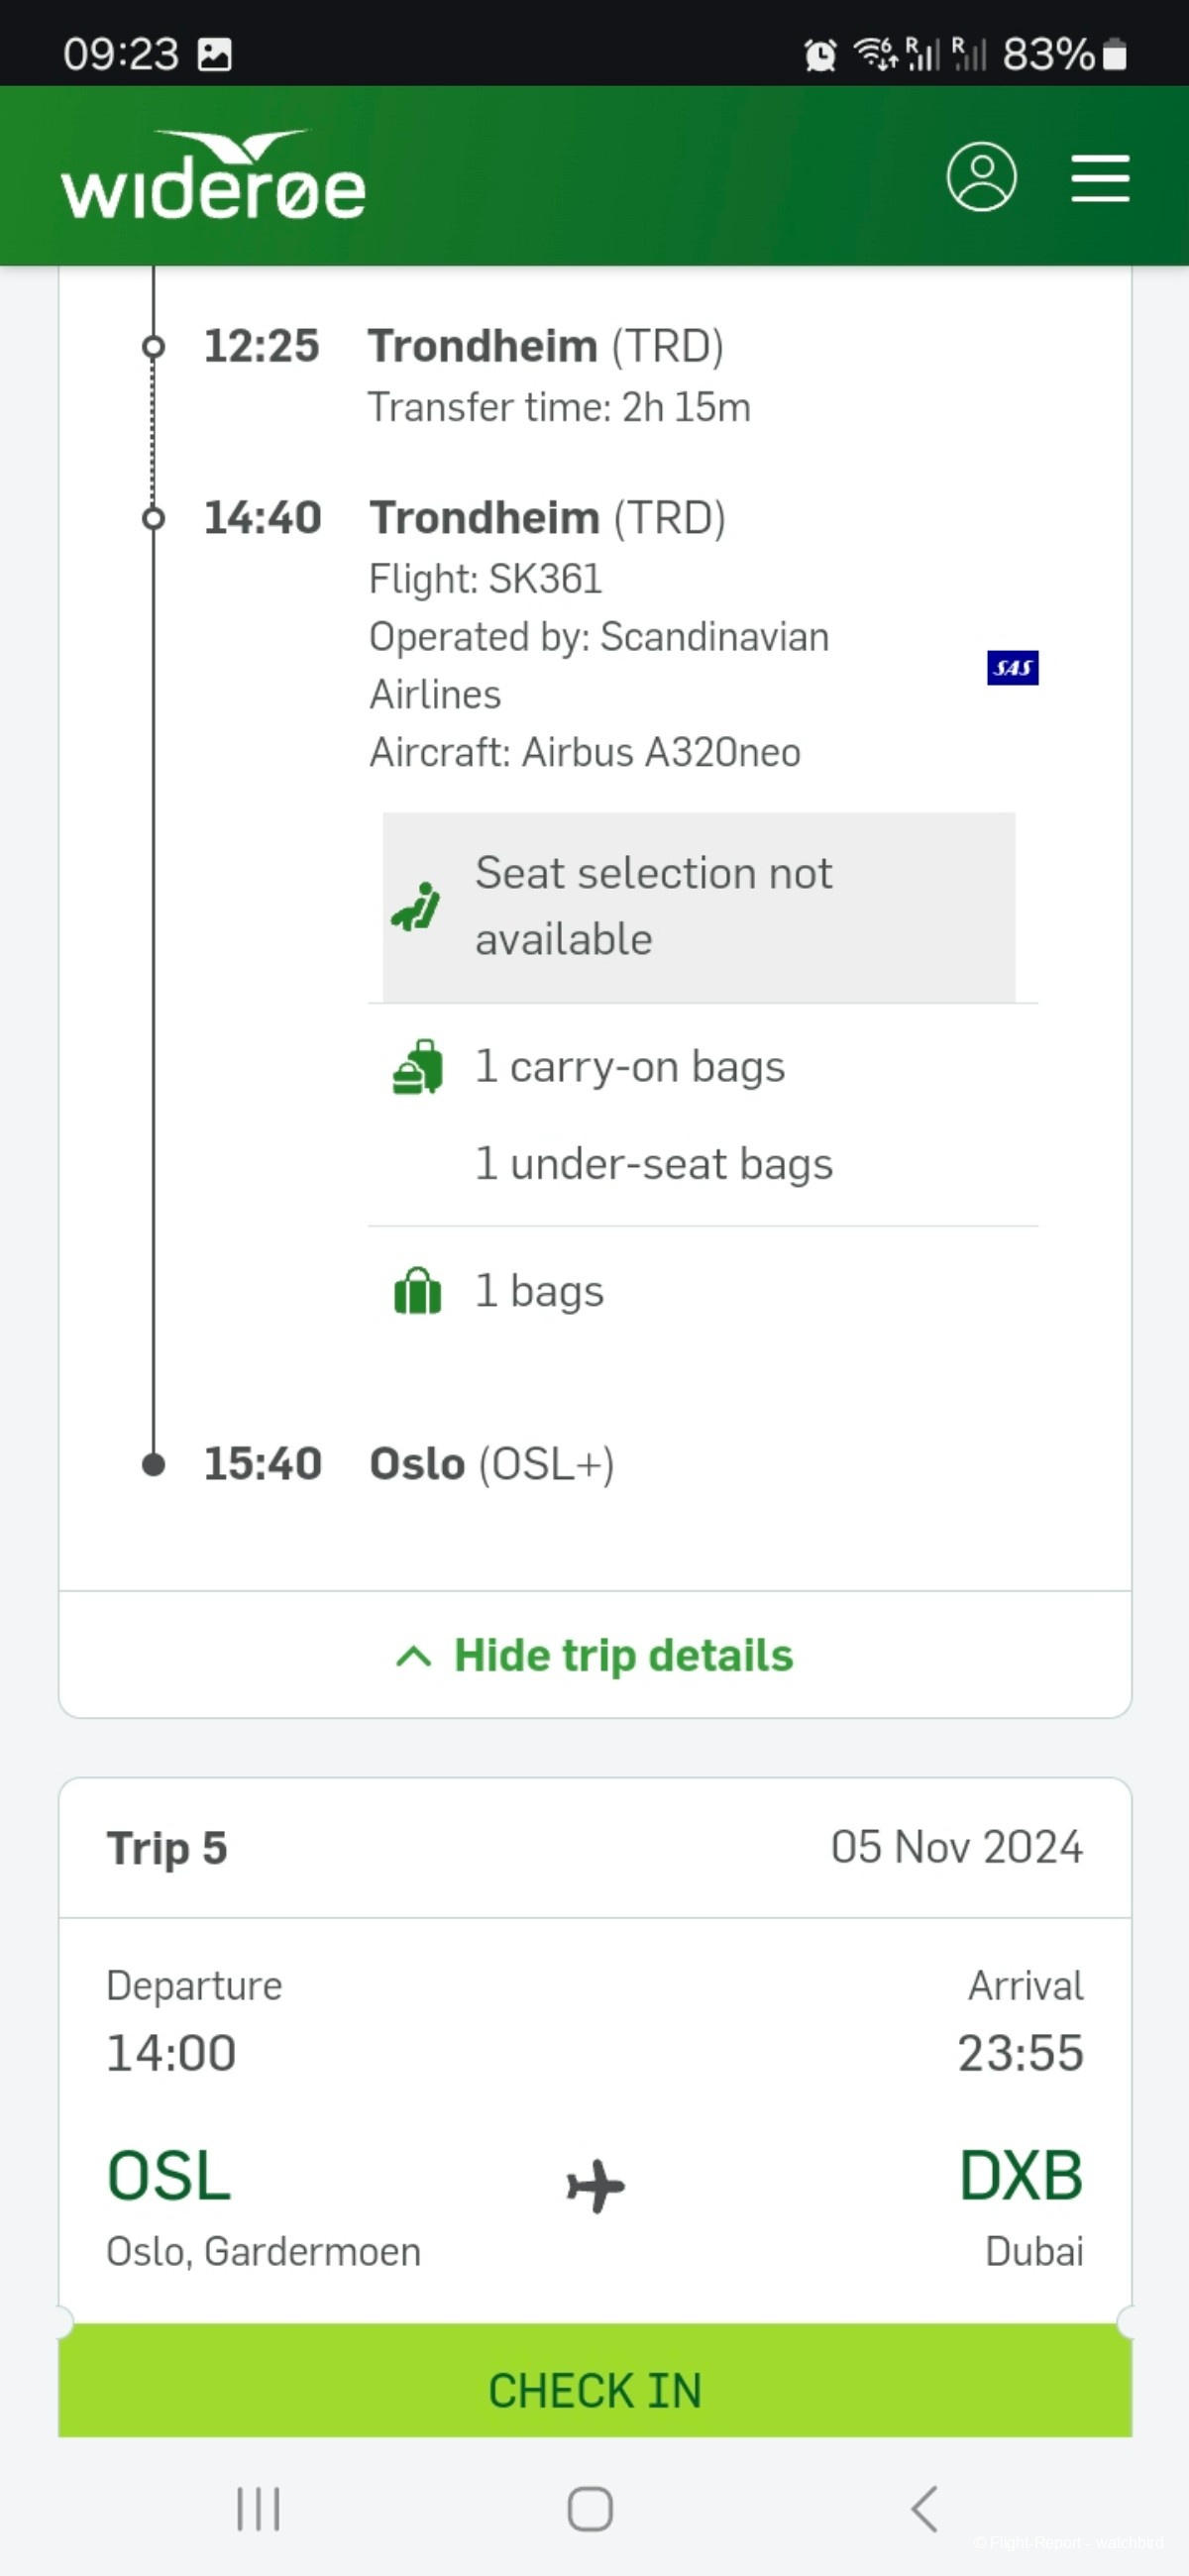Open the user profile icon
This screenshot has height=2576, width=1189.
(981, 177)
